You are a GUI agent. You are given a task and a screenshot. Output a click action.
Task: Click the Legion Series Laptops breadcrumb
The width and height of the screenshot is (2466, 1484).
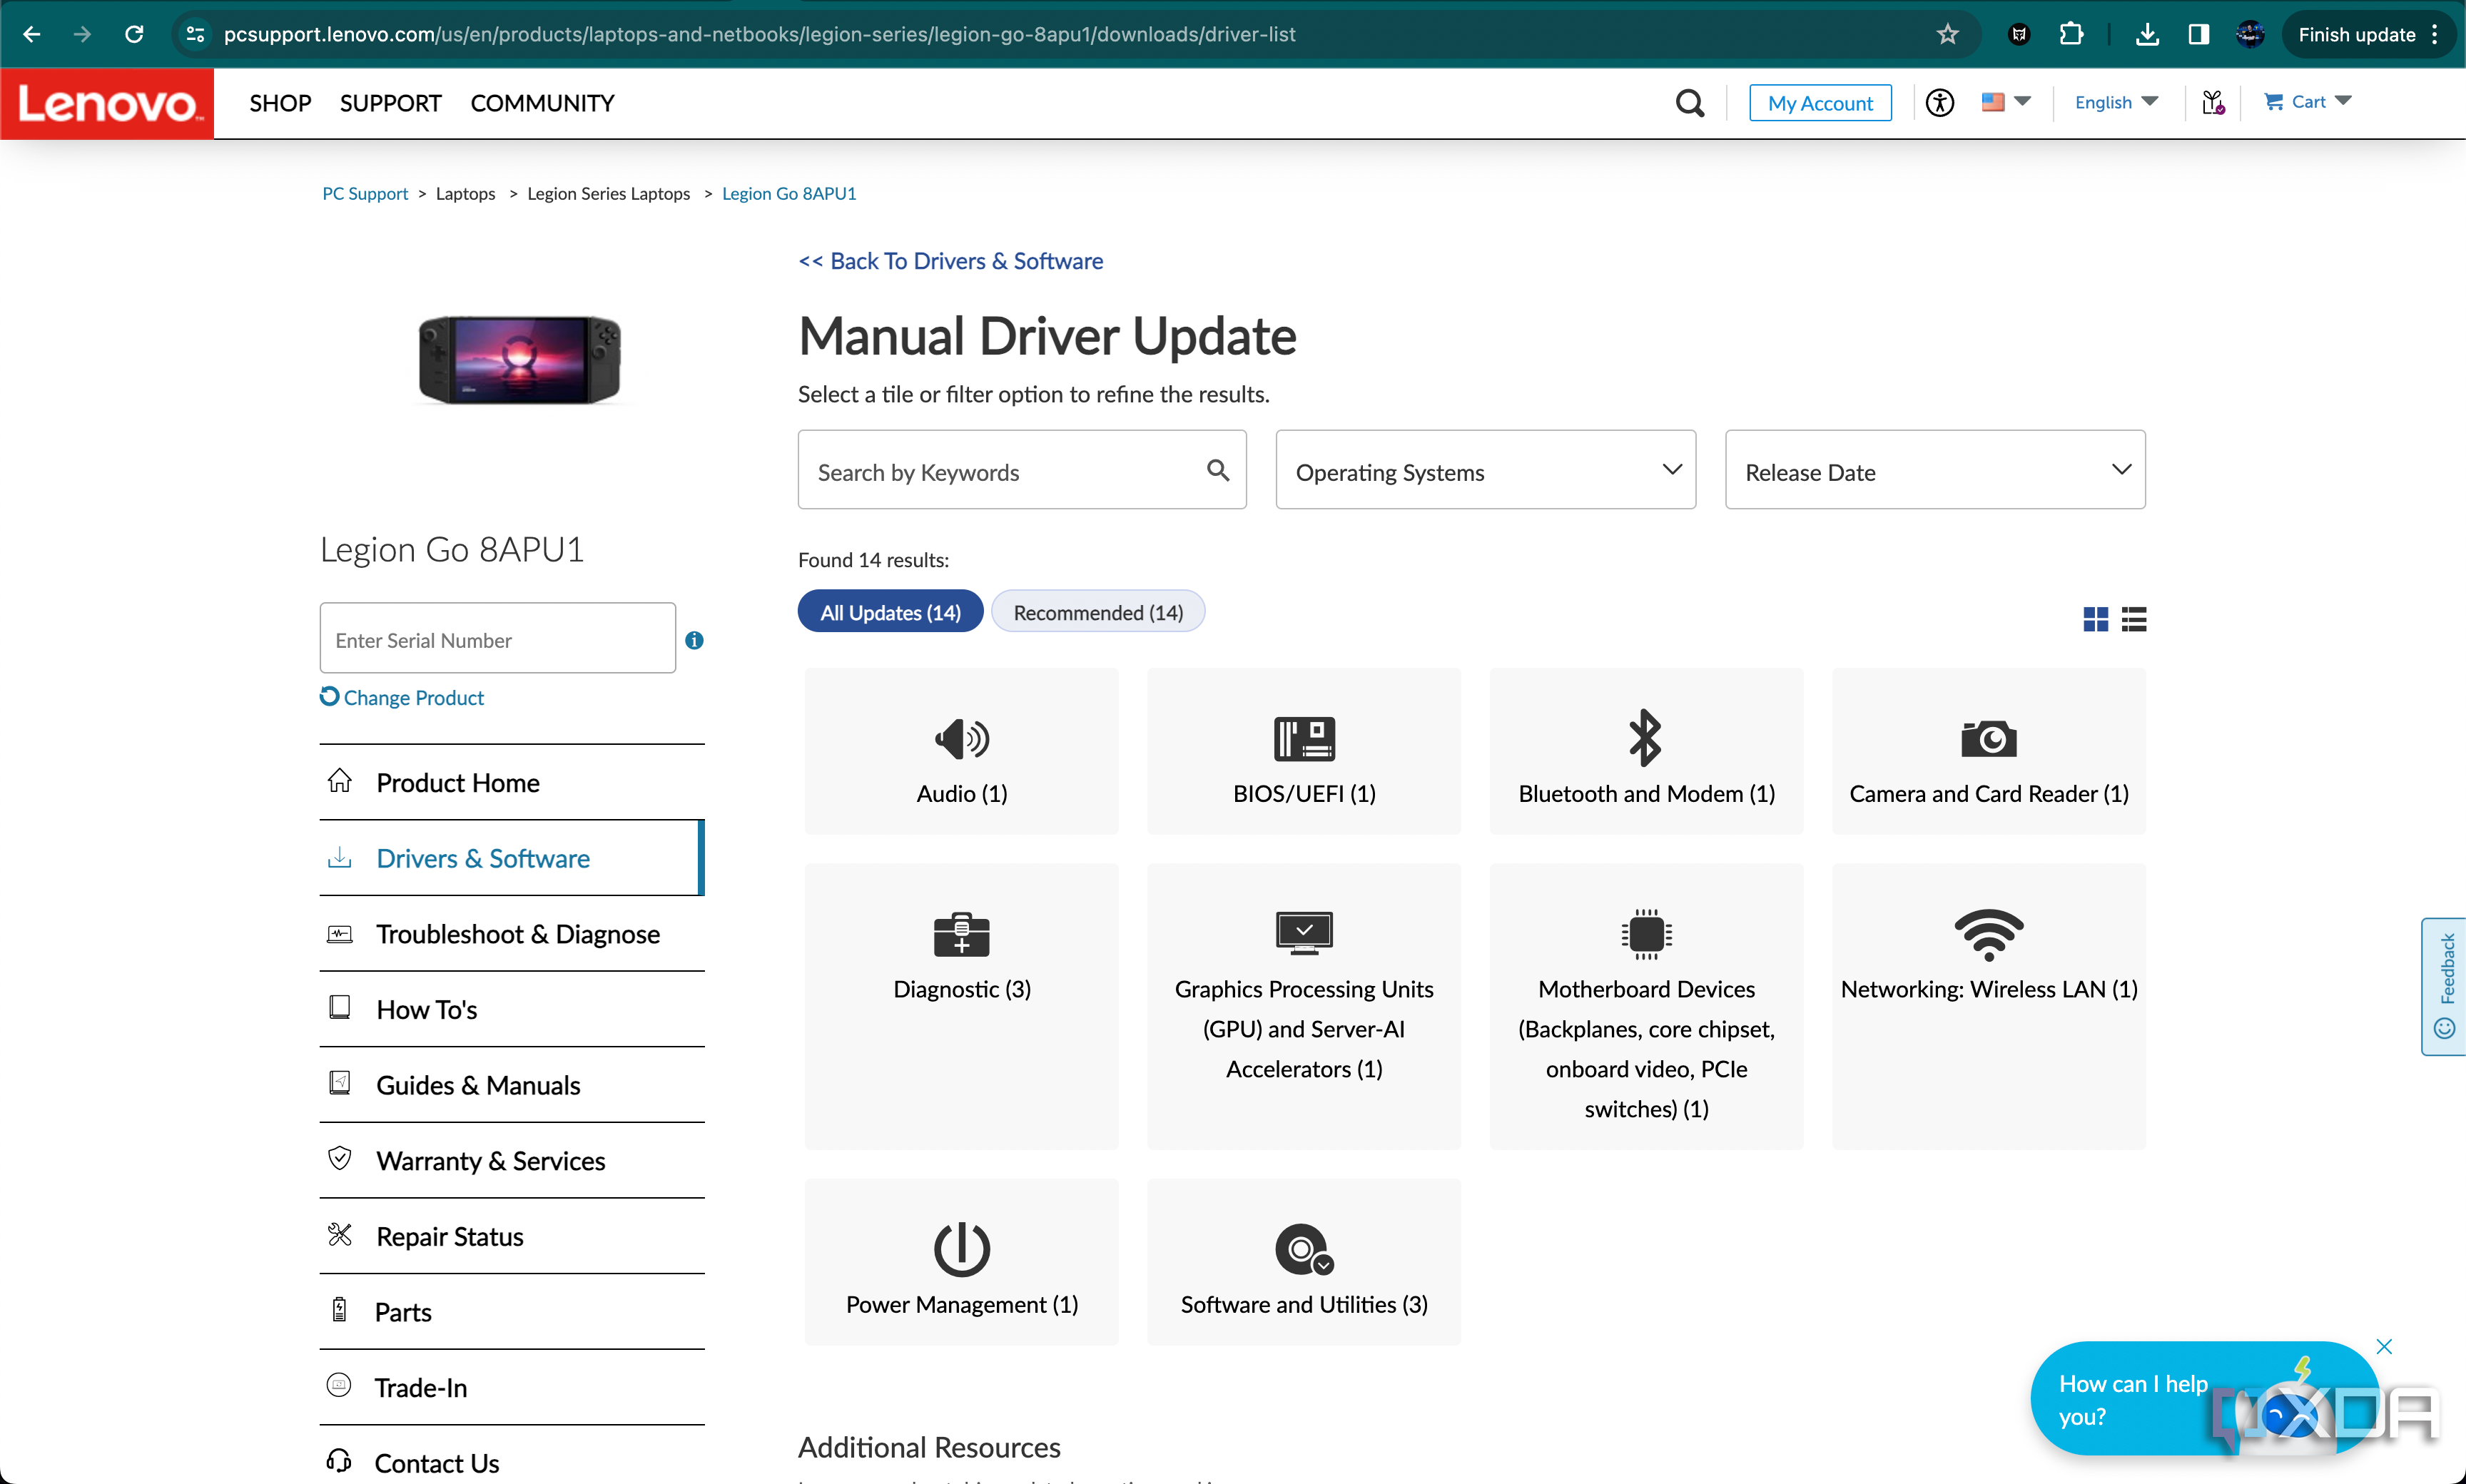click(x=608, y=193)
